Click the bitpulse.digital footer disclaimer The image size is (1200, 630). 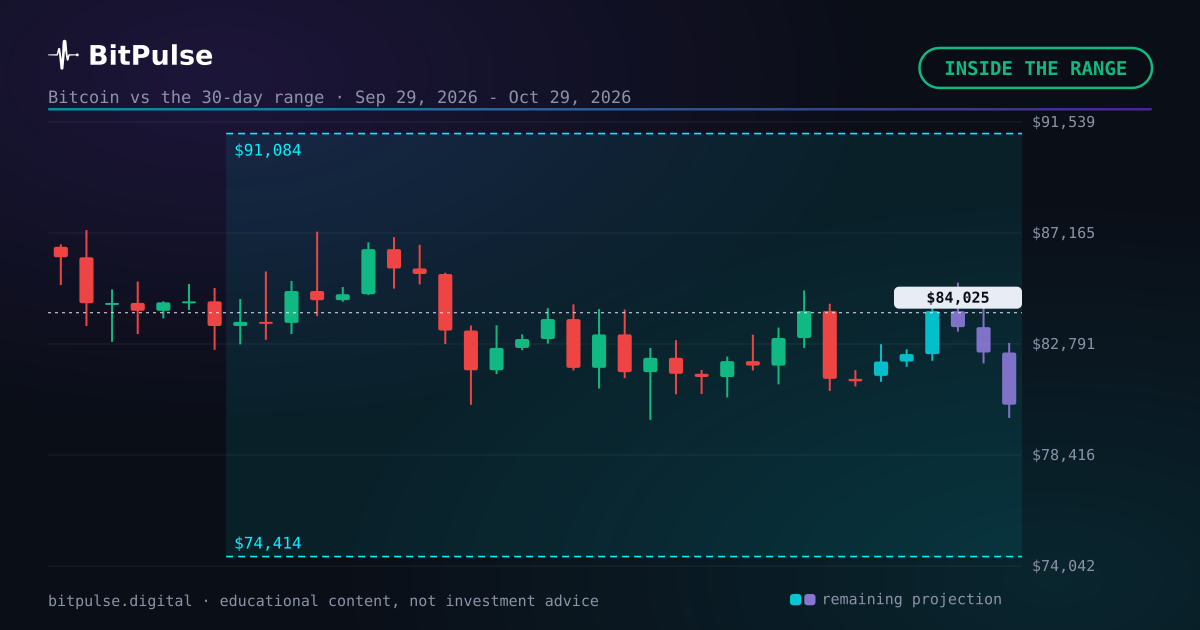(x=323, y=601)
